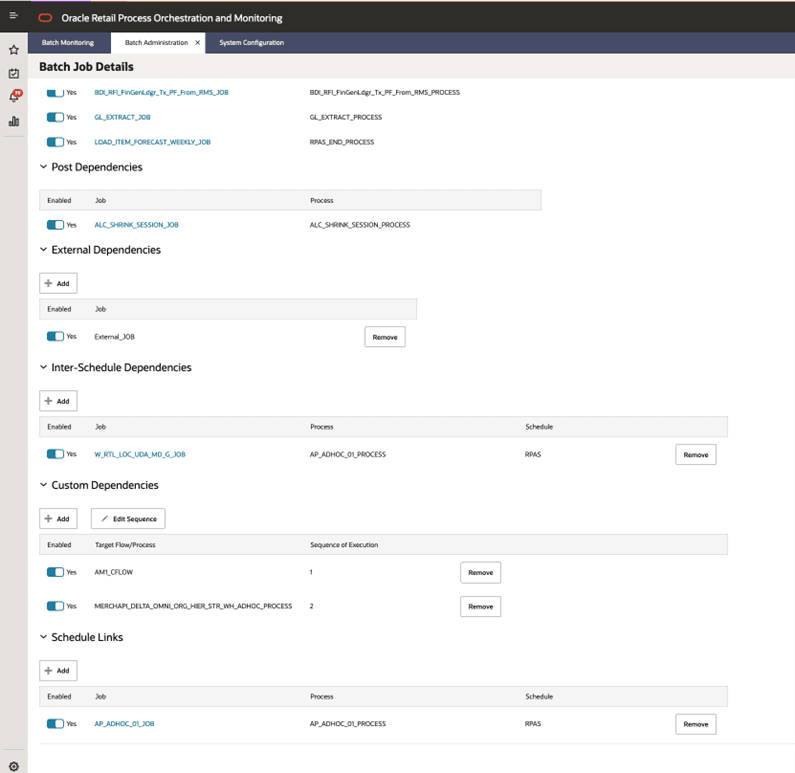Toggle enabled switch for BDI_RFI_FinGenLdgr_Tx_PF_From_RMS_JOB
This screenshot has height=773, width=795.
[x=55, y=93]
